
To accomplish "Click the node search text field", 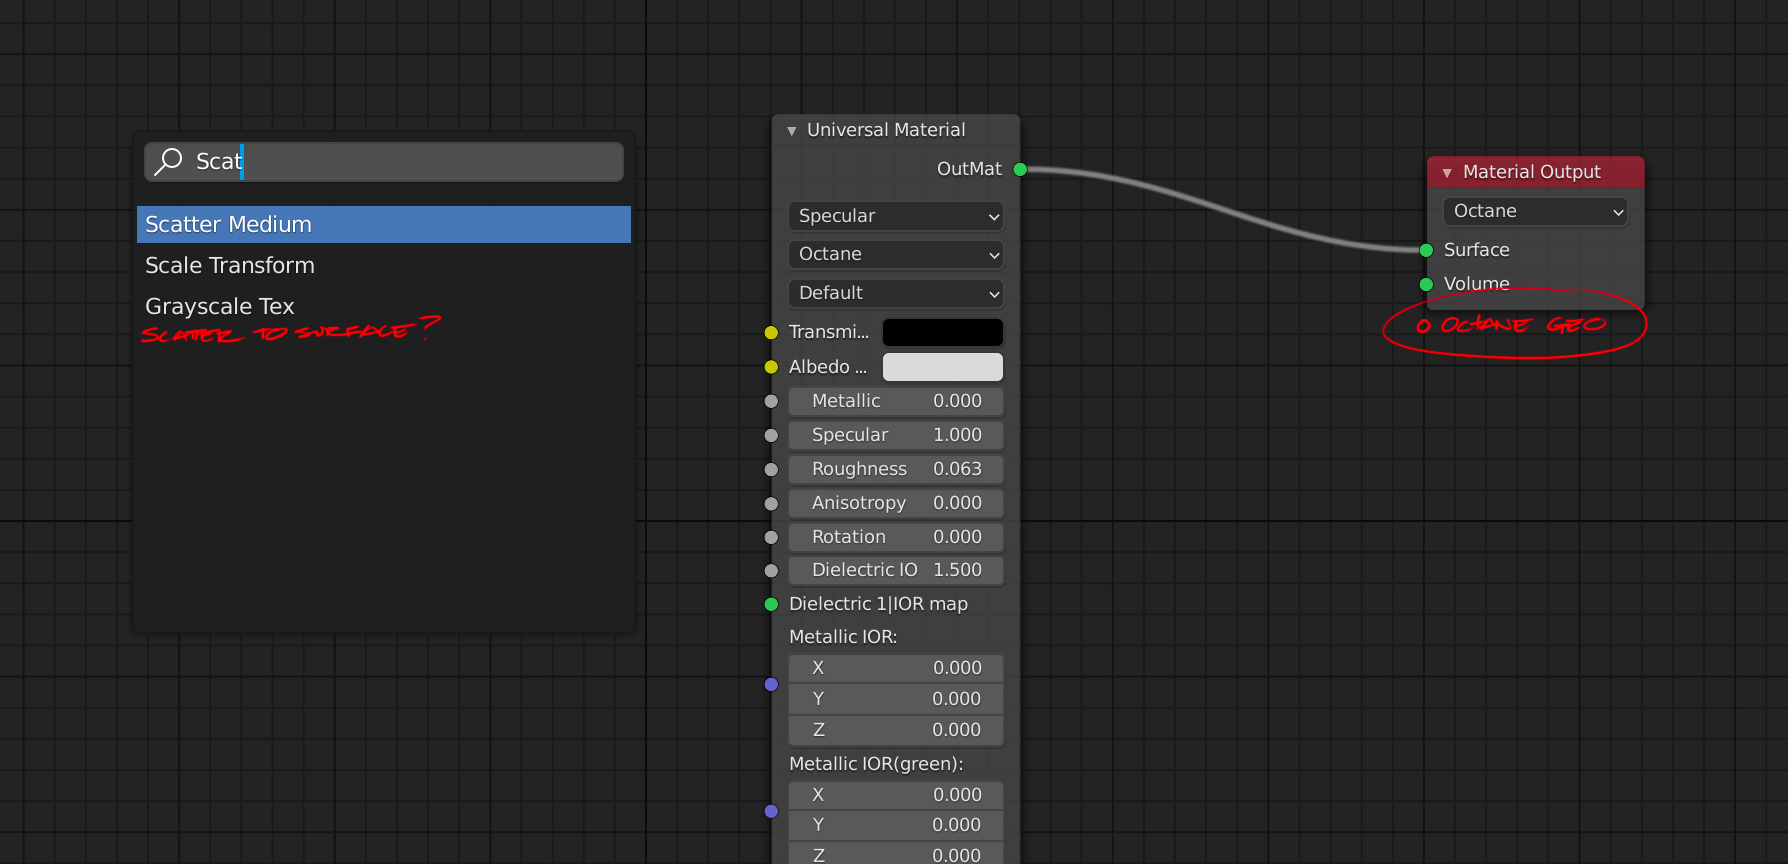I will click(x=384, y=161).
